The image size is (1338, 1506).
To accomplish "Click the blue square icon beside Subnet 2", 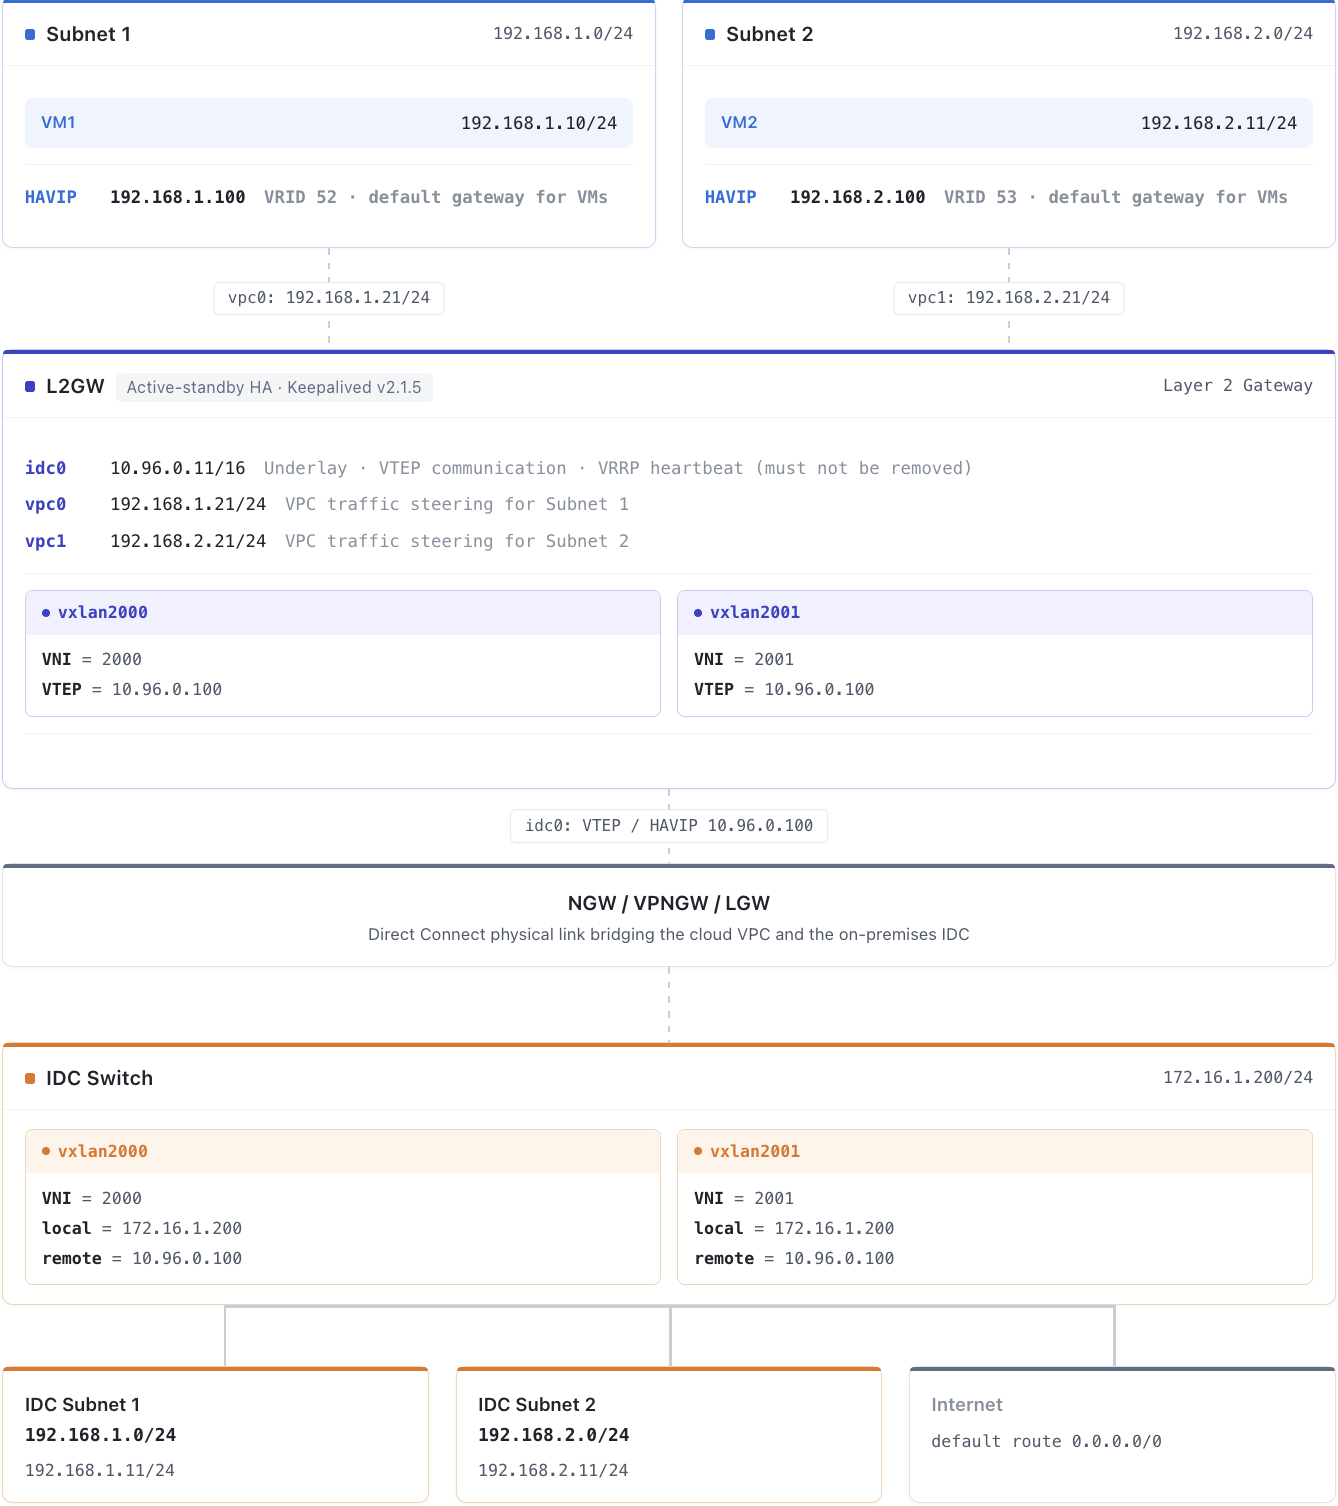I will point(710,35).
